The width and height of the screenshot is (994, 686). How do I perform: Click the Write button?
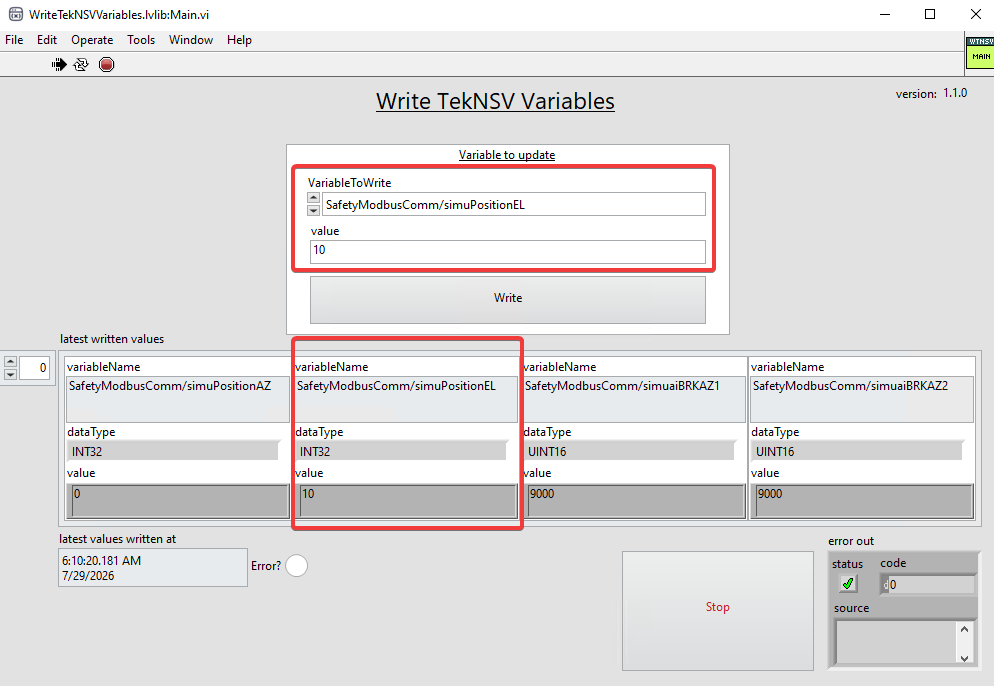(x=508, y=299)
